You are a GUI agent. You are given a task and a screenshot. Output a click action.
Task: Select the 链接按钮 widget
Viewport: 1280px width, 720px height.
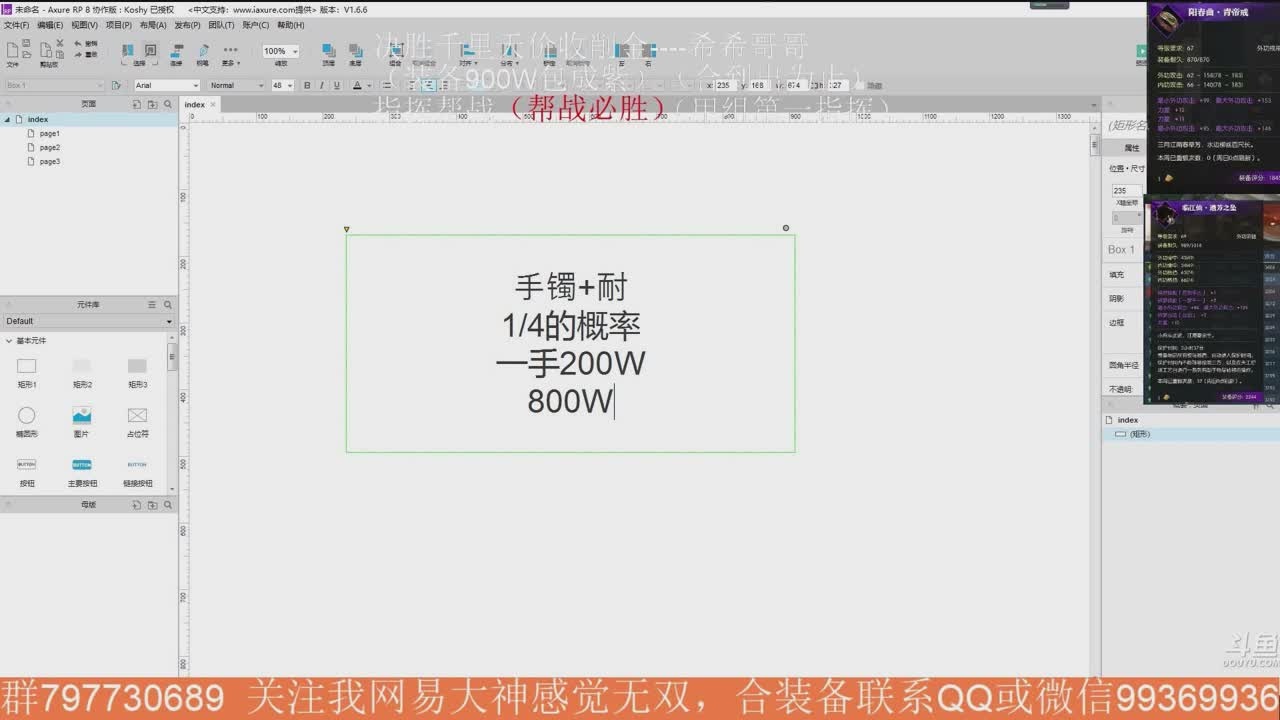tap(137, 472)
